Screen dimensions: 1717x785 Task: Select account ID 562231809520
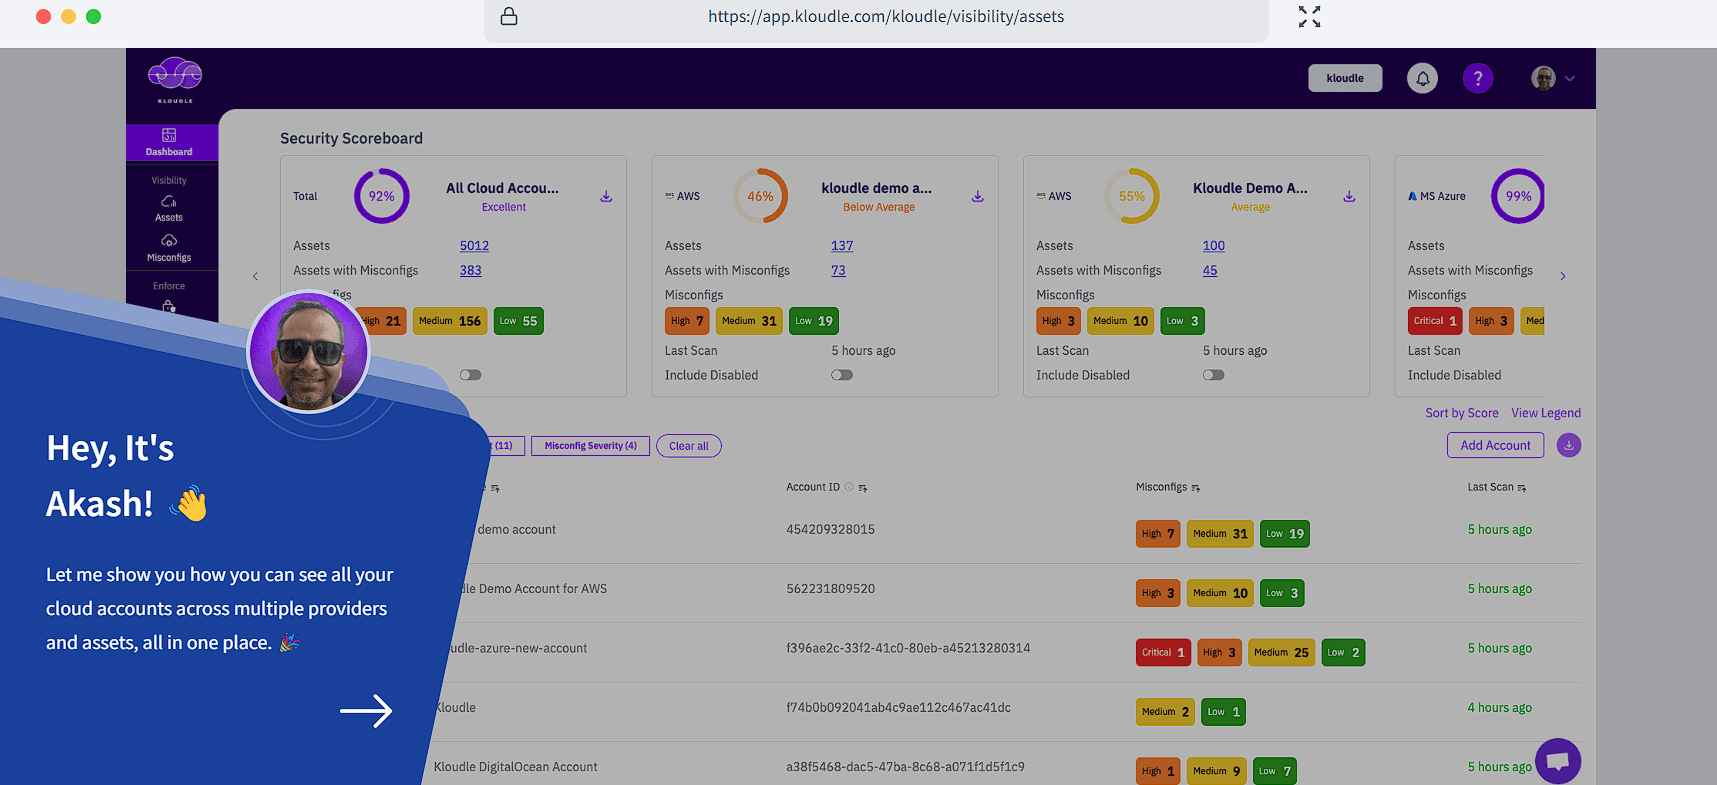(830, 589)
